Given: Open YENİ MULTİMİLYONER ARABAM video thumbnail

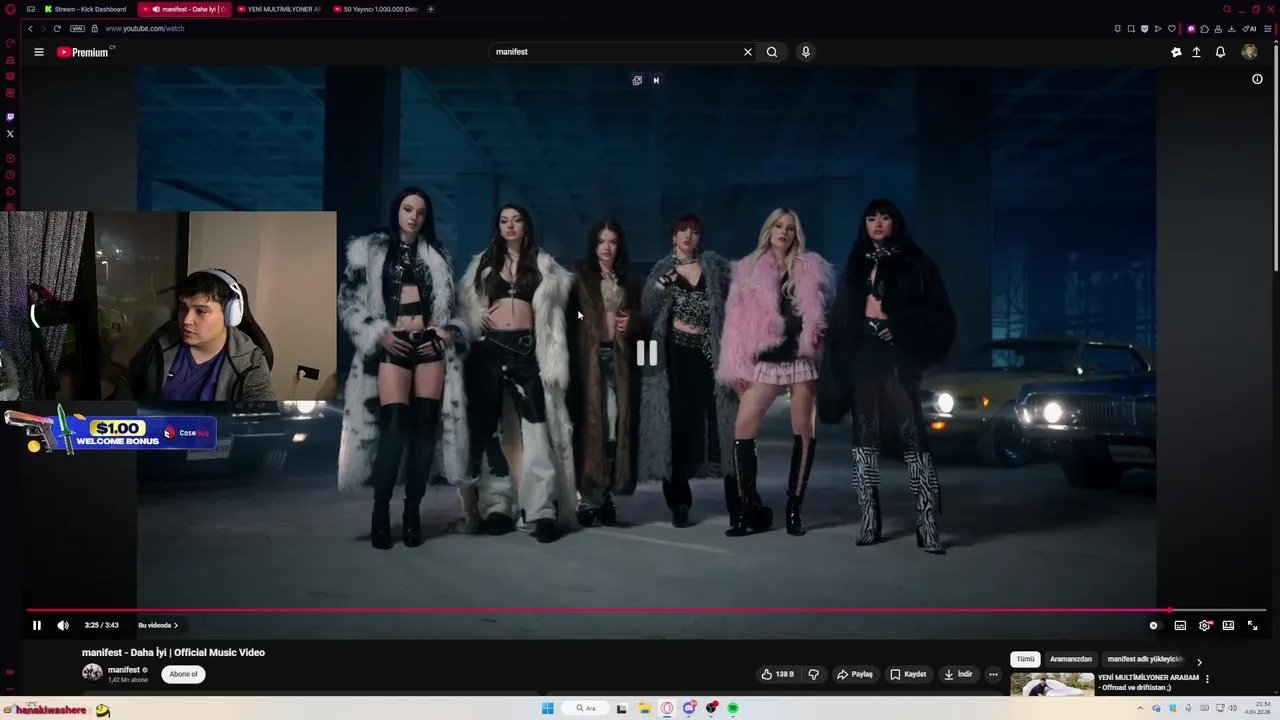Looking at the screenshot, I should pyautogui.click(x=1052, y=684).
